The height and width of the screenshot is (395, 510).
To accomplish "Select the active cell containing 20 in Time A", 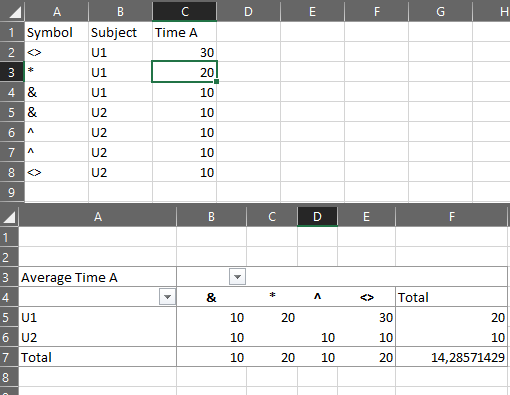I will pyautogui.click(x=184, y=72).
